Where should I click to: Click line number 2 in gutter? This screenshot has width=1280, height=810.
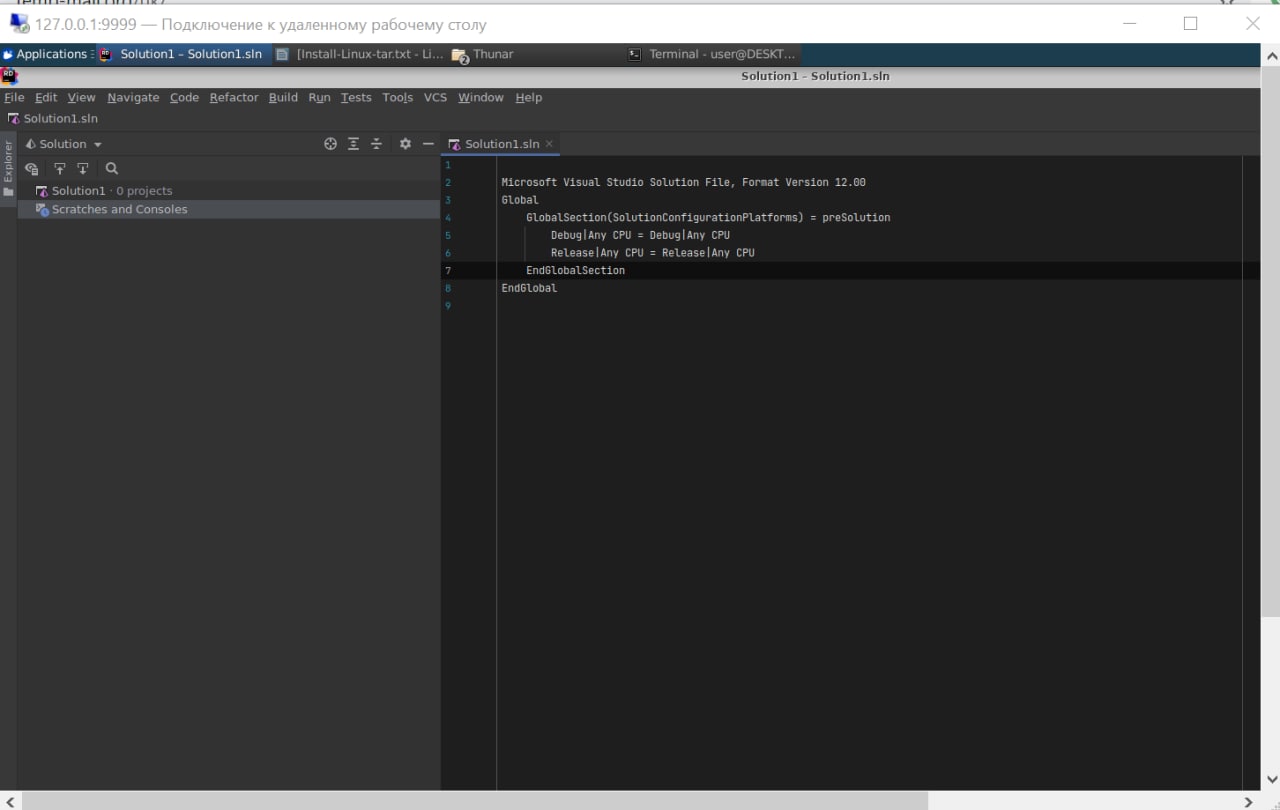tap(448, 182)
